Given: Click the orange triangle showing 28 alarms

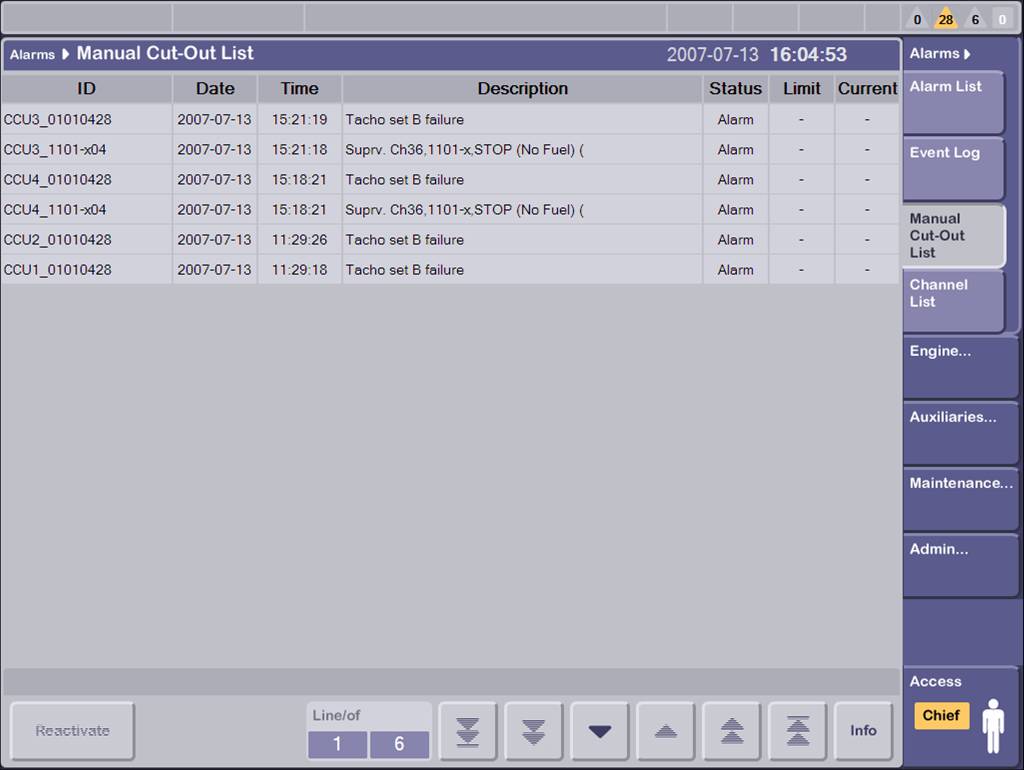Looking at the screenshot, I should [945, 18].
